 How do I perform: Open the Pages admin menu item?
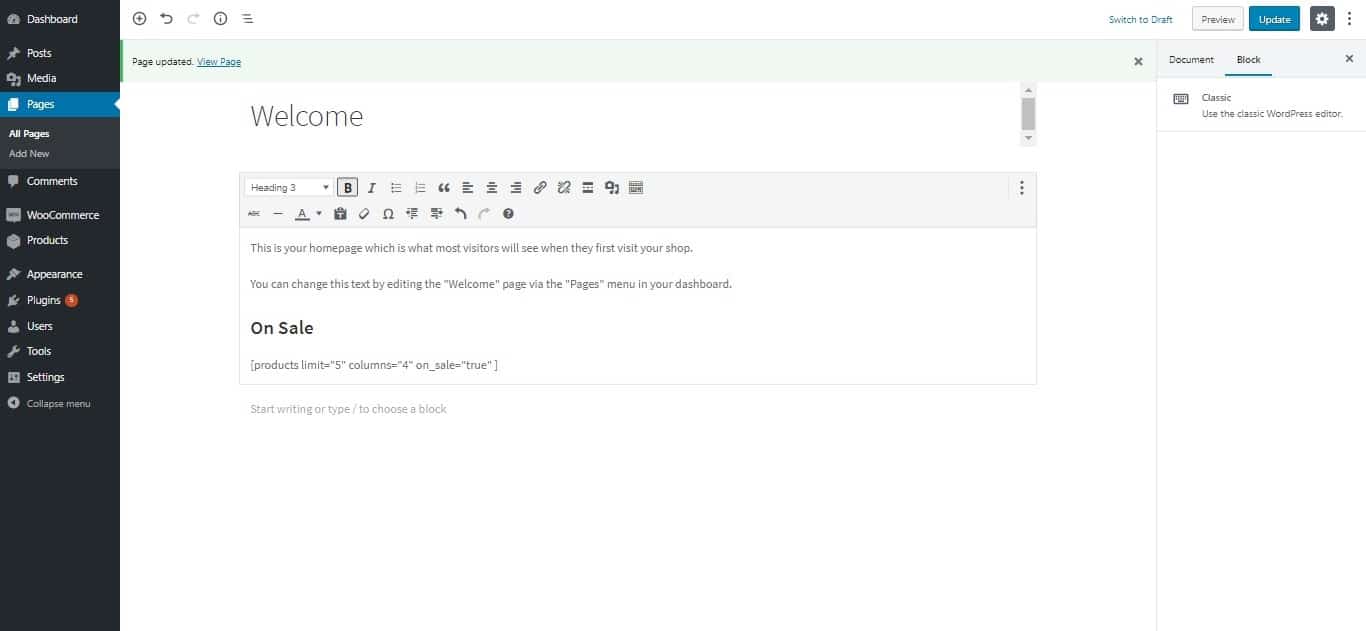click(x=60, y=104)
